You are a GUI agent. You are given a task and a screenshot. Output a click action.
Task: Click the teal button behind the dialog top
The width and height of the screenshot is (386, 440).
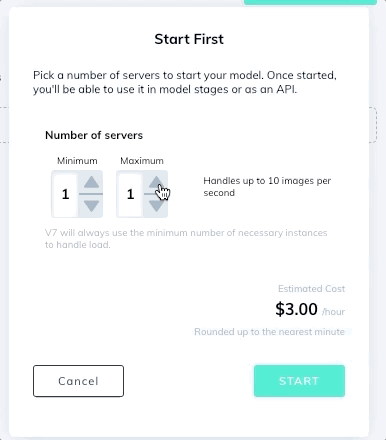coord(310,2)
